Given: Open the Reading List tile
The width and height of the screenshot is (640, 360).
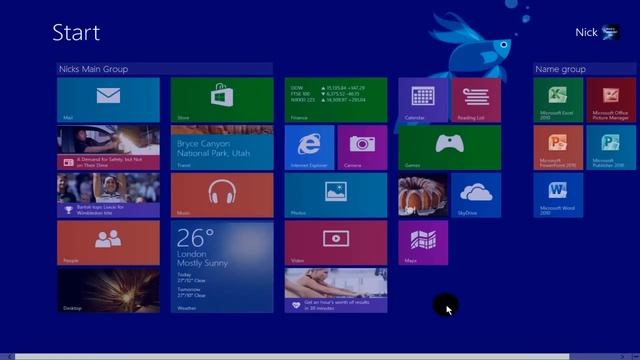Looking at the screenshot, I should tap(476, 100).
